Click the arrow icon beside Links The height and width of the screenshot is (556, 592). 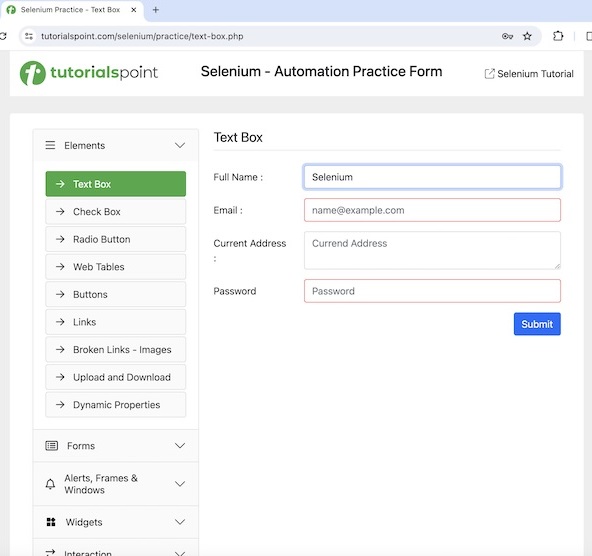tap(60, 322)
